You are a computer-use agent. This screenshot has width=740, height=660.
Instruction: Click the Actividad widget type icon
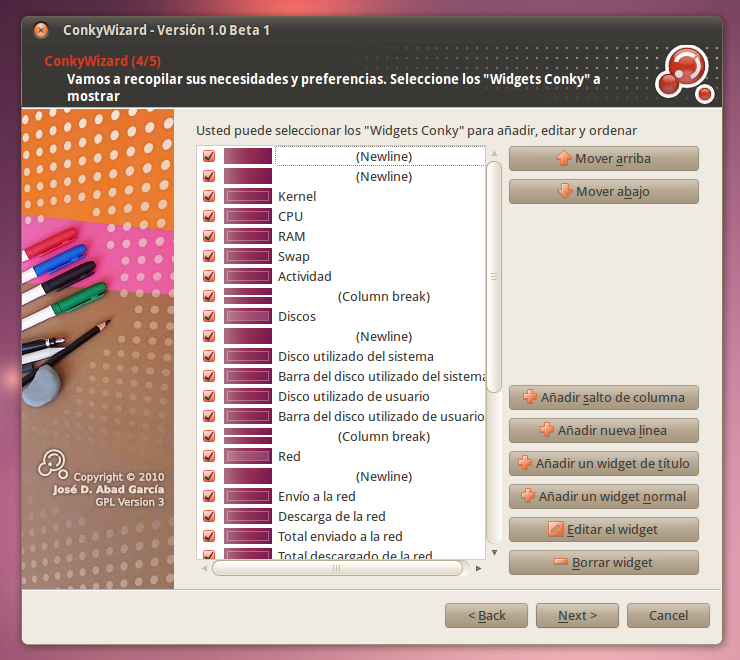(x=248, y=276)
